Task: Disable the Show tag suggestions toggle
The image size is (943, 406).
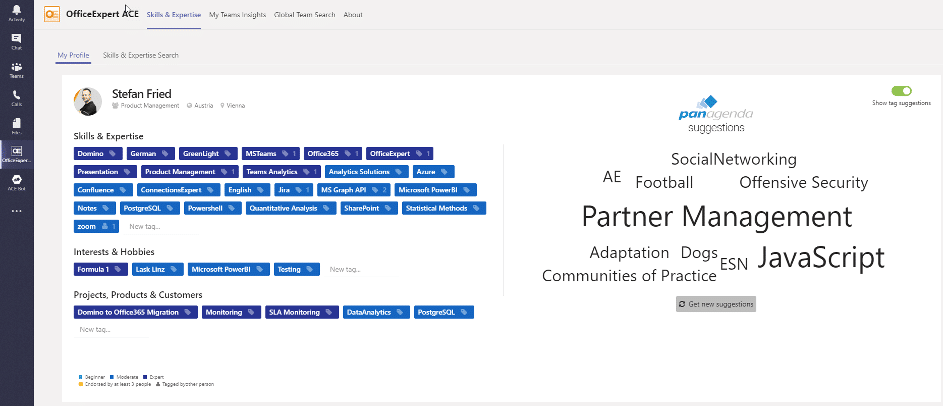Action: [x=901, y=91]
